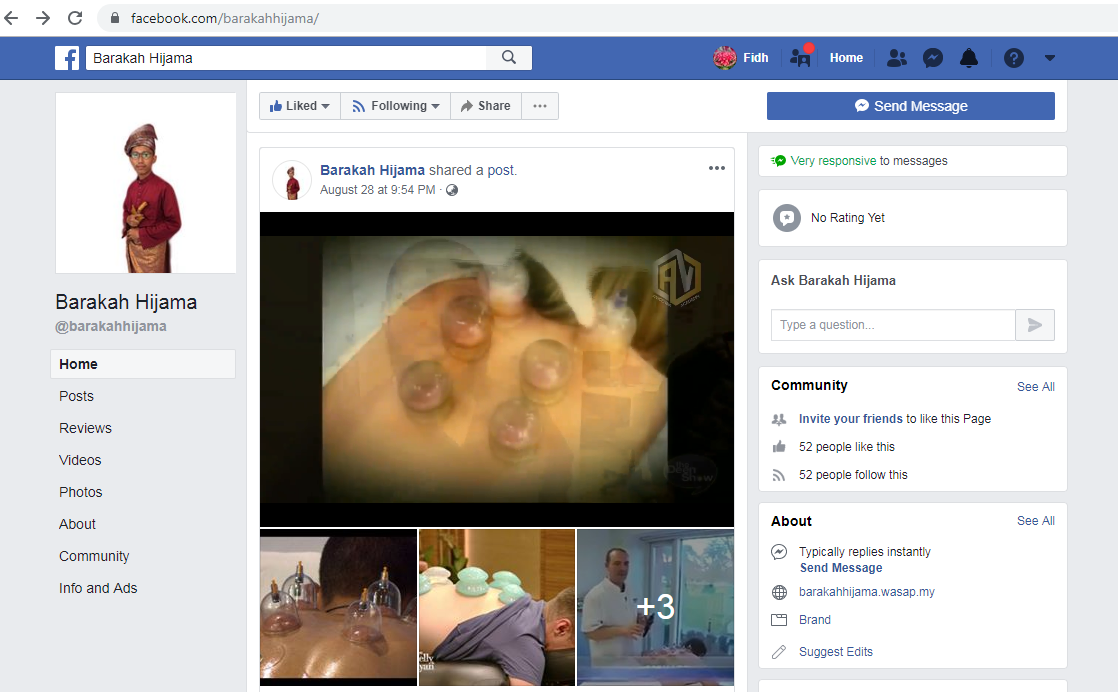Click the @barakahhijama username text
The image size is (1118, 692).
point(111,326)
